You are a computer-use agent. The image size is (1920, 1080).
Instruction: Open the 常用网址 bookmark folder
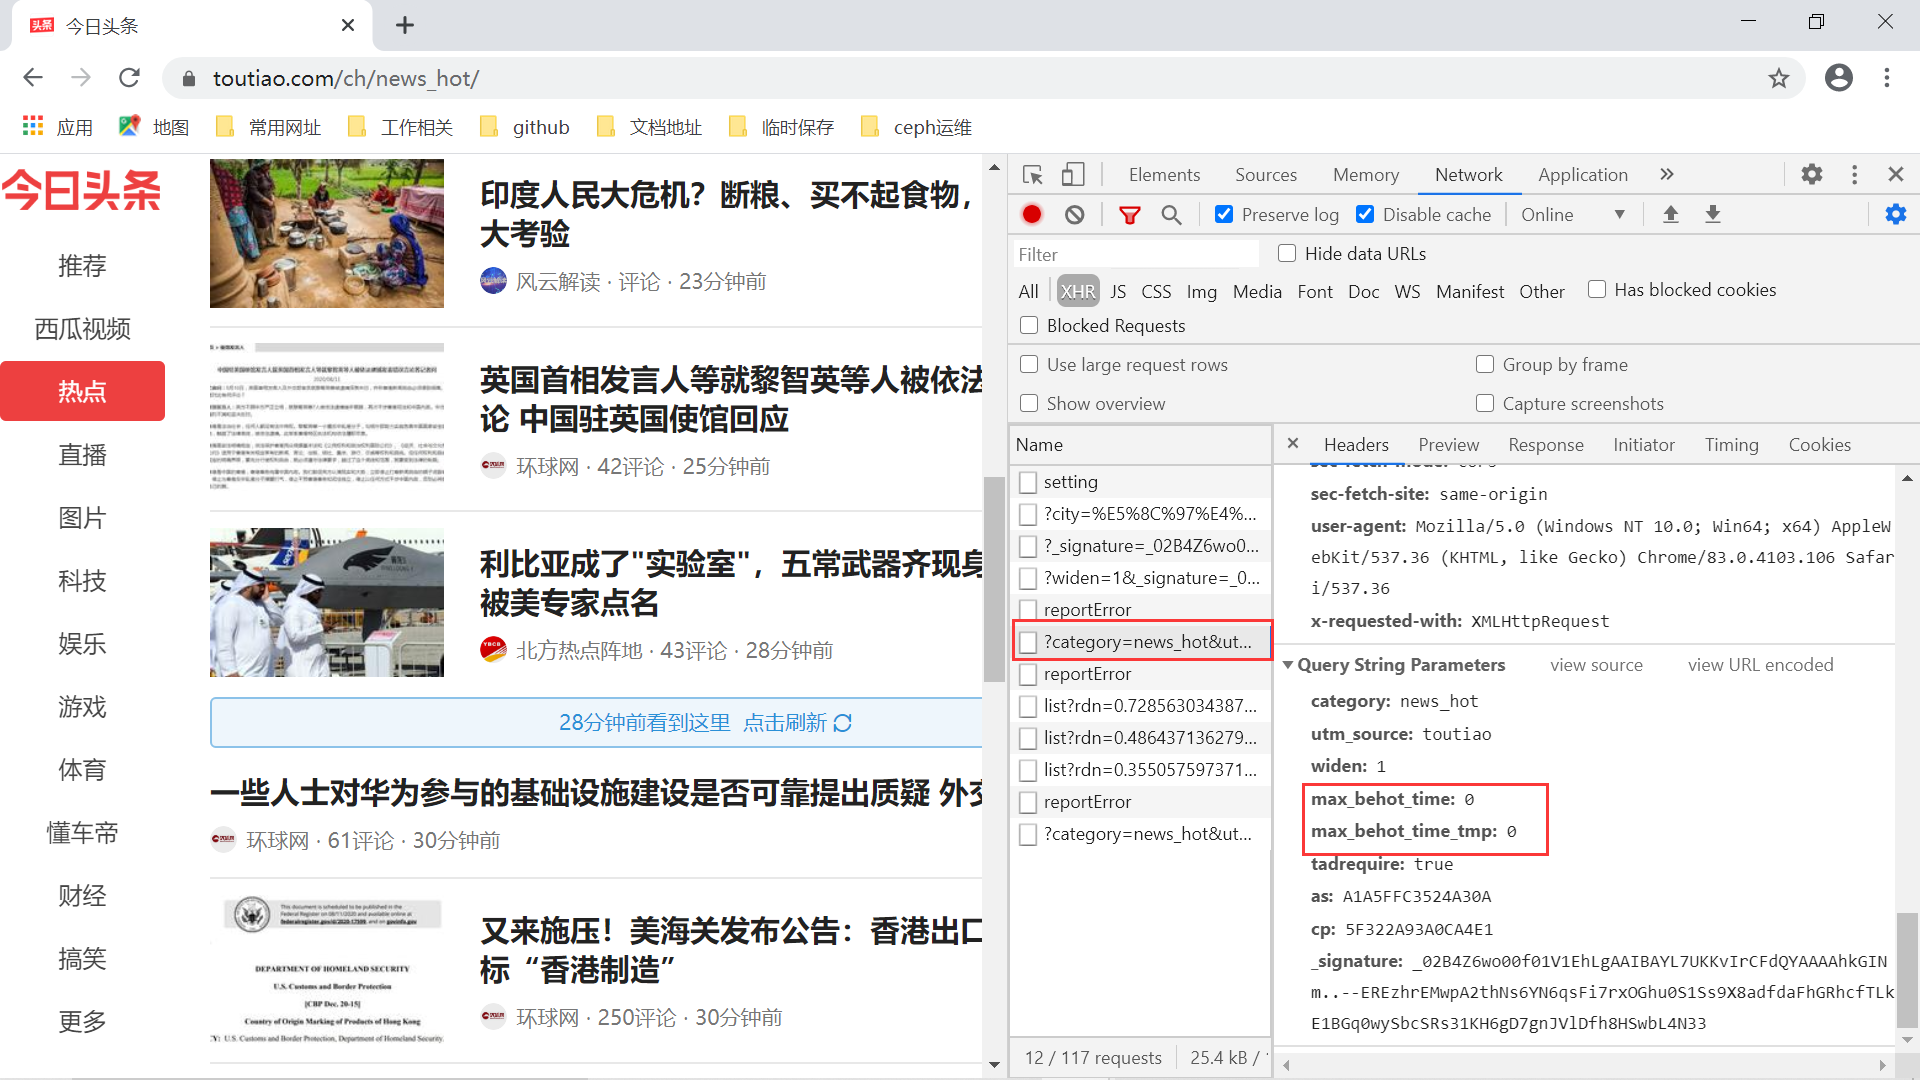point(269,127)
